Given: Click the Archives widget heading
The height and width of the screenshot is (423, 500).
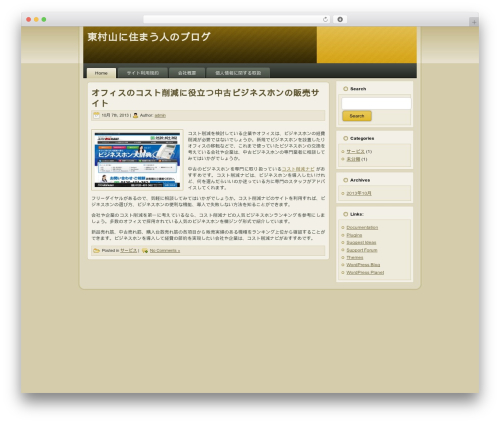Looking at the screenshot, I should (360, 180).
